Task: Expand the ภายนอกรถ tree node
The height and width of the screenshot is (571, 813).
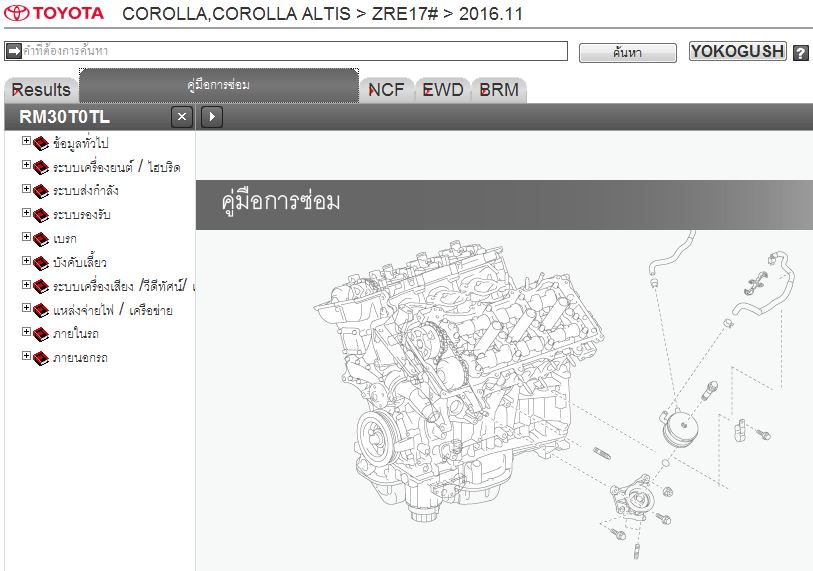Action: click(26, 355)
